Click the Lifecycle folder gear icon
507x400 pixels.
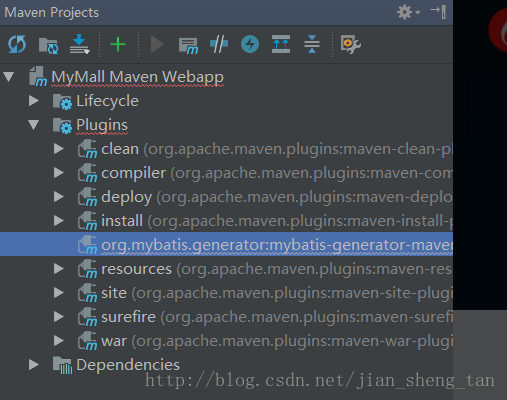pos(62,101)
